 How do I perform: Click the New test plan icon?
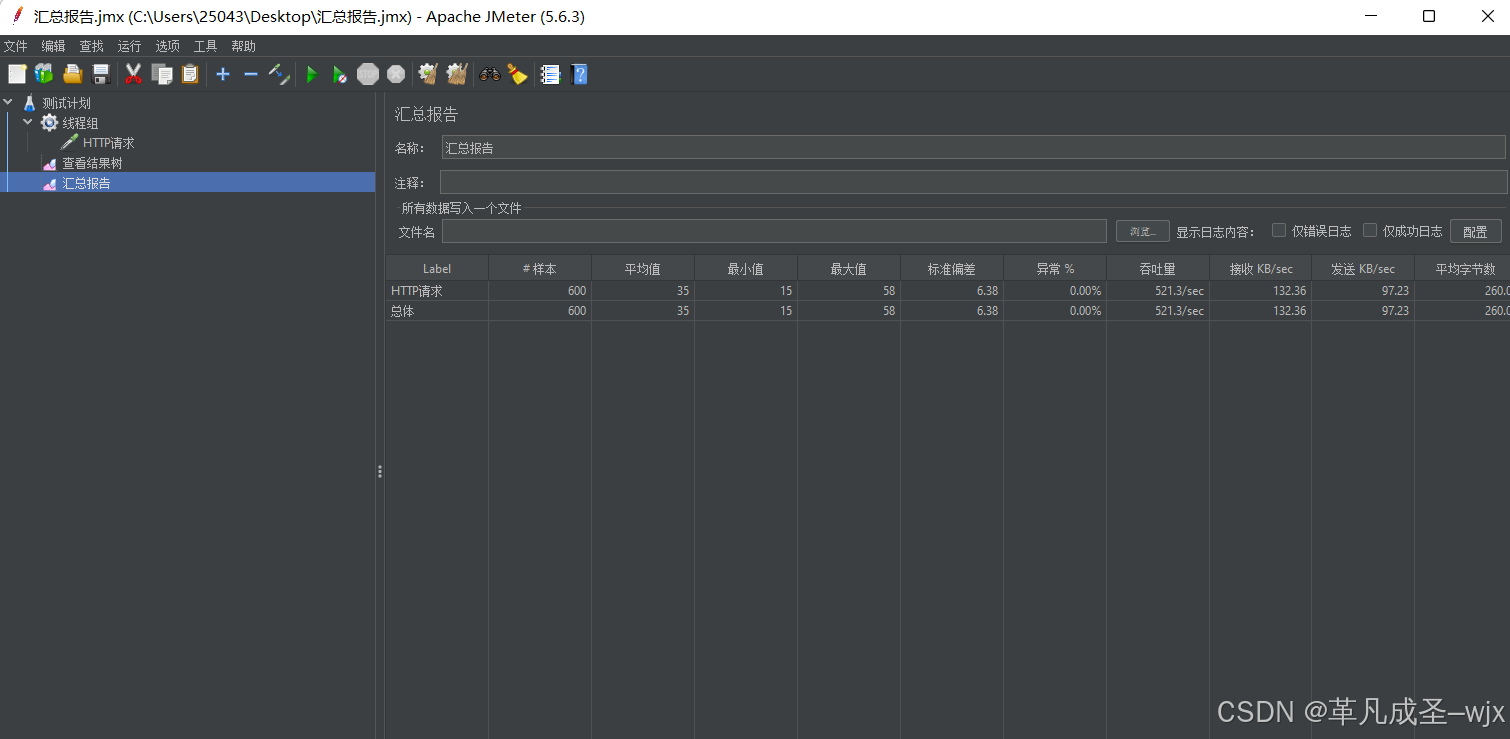[x=17, y=74]
